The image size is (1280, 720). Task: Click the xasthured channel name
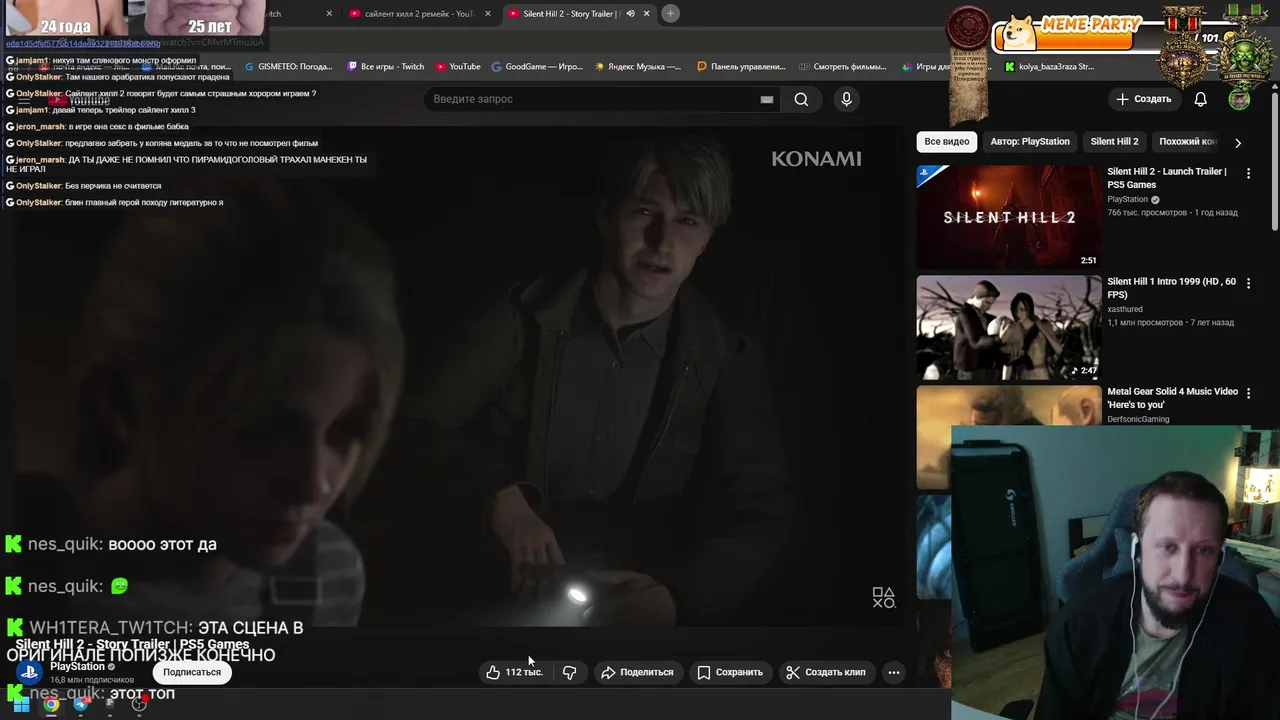(x=1124, y=309)
